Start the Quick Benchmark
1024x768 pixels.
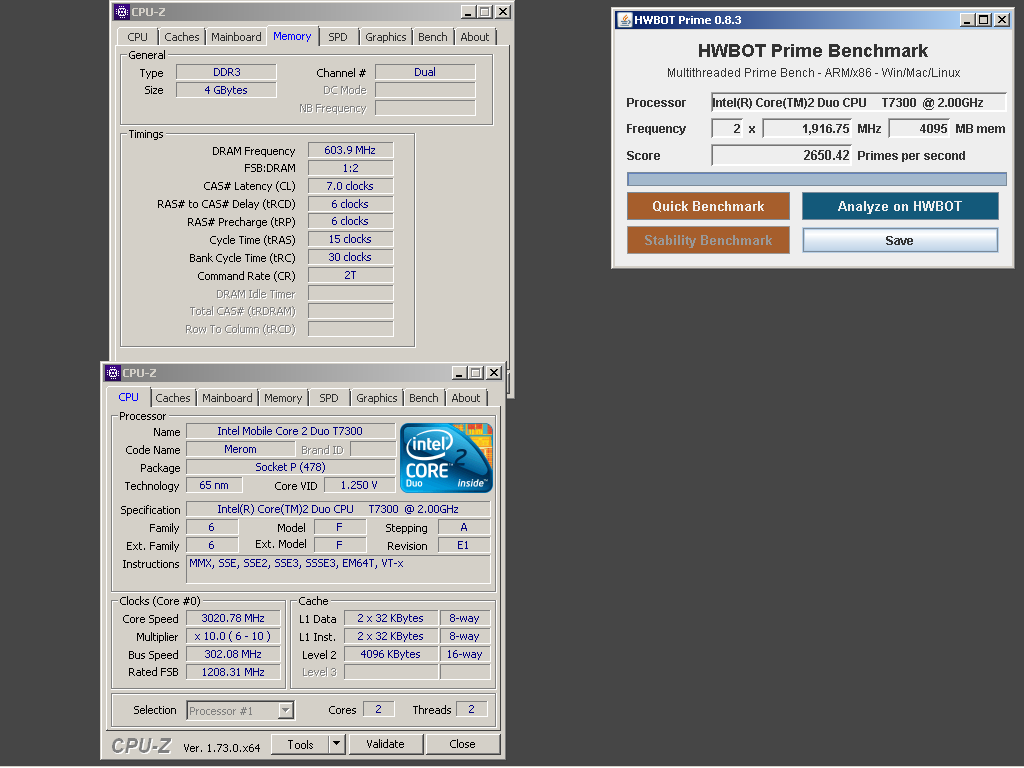click(708, 206)
